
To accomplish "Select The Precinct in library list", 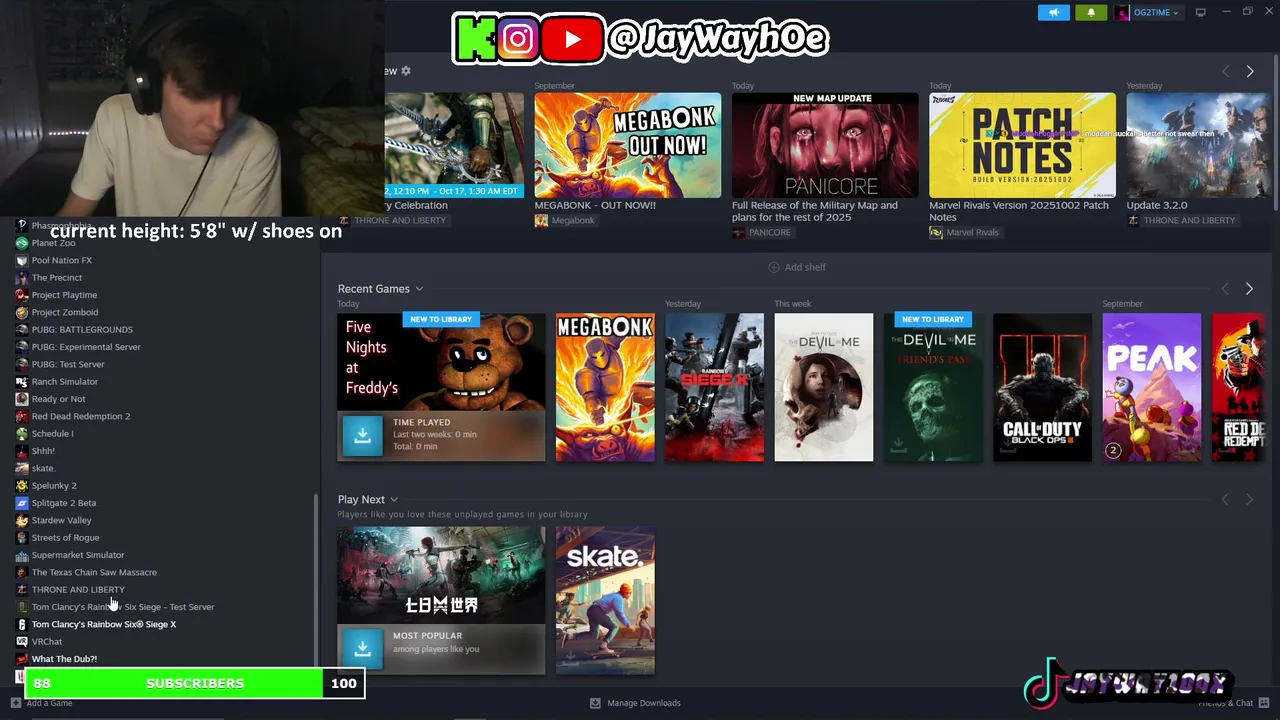I will click(57, 278).
